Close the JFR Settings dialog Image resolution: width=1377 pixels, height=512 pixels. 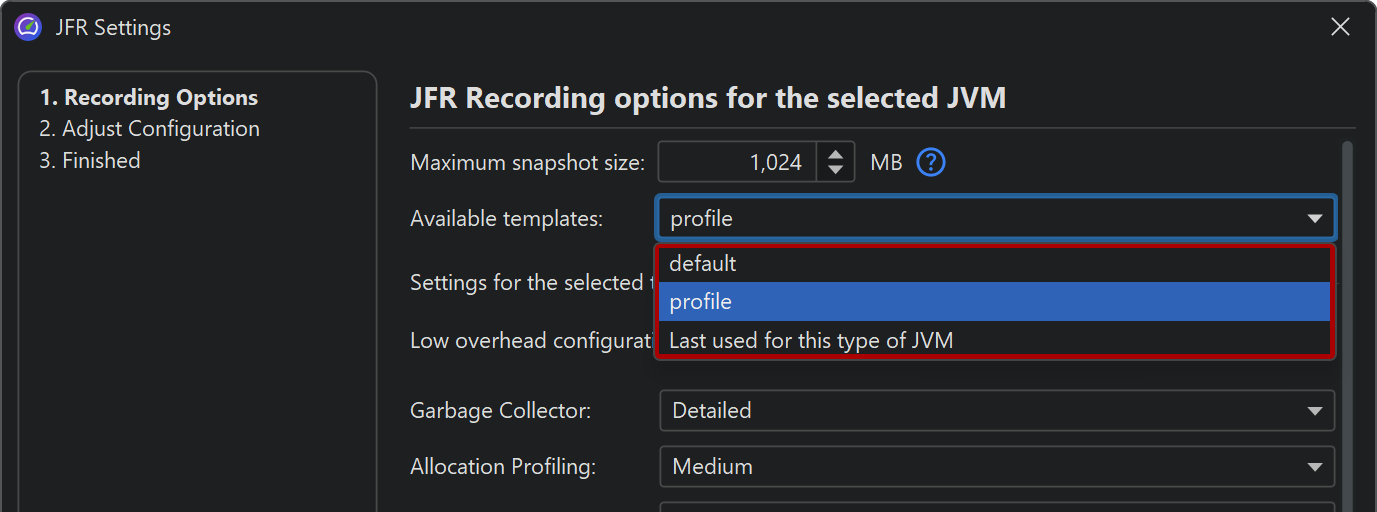coord(1340,27)
